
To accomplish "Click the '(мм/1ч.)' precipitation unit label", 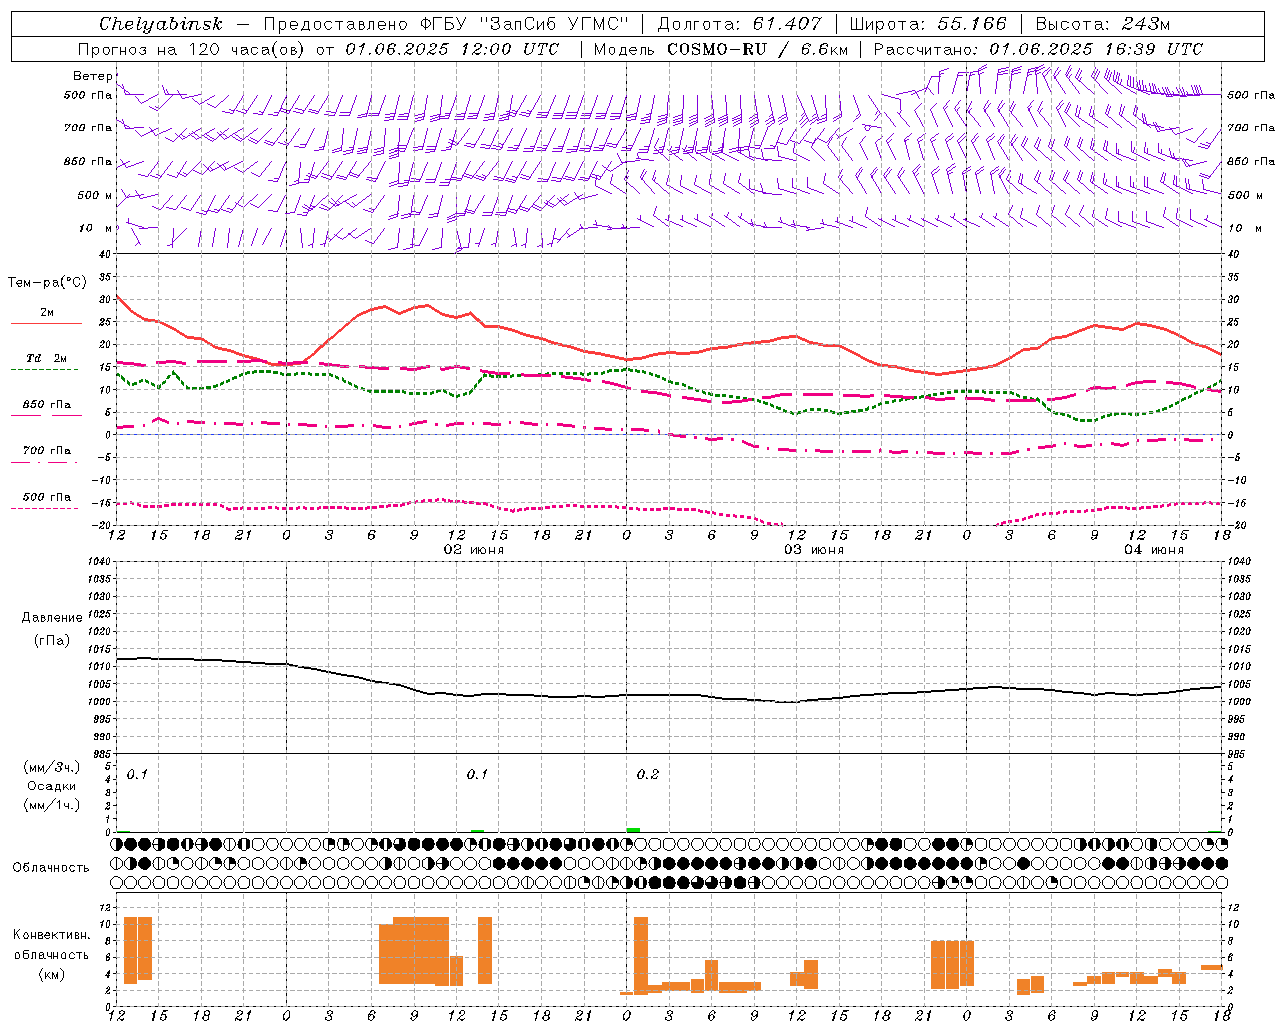I will click(52, 805).
